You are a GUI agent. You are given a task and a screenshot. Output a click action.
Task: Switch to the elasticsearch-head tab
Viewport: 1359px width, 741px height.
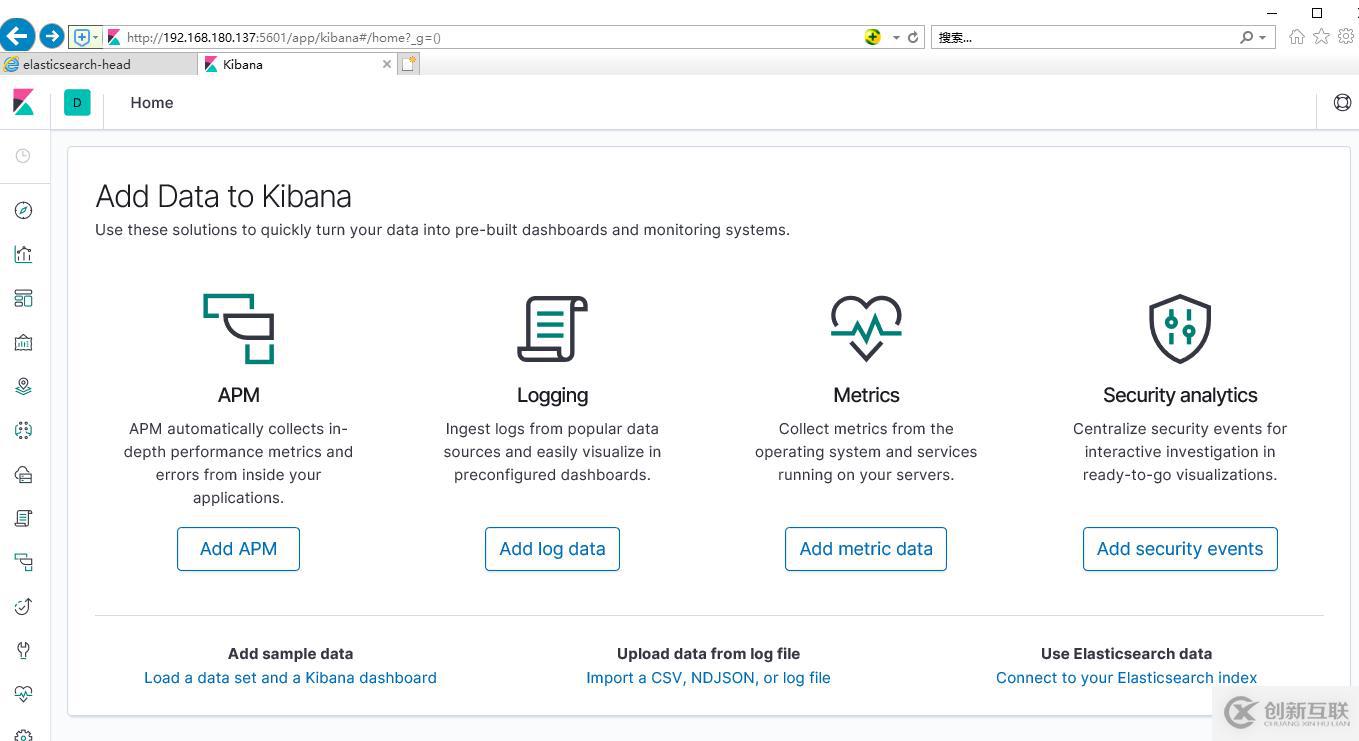[x=98, y=64]
